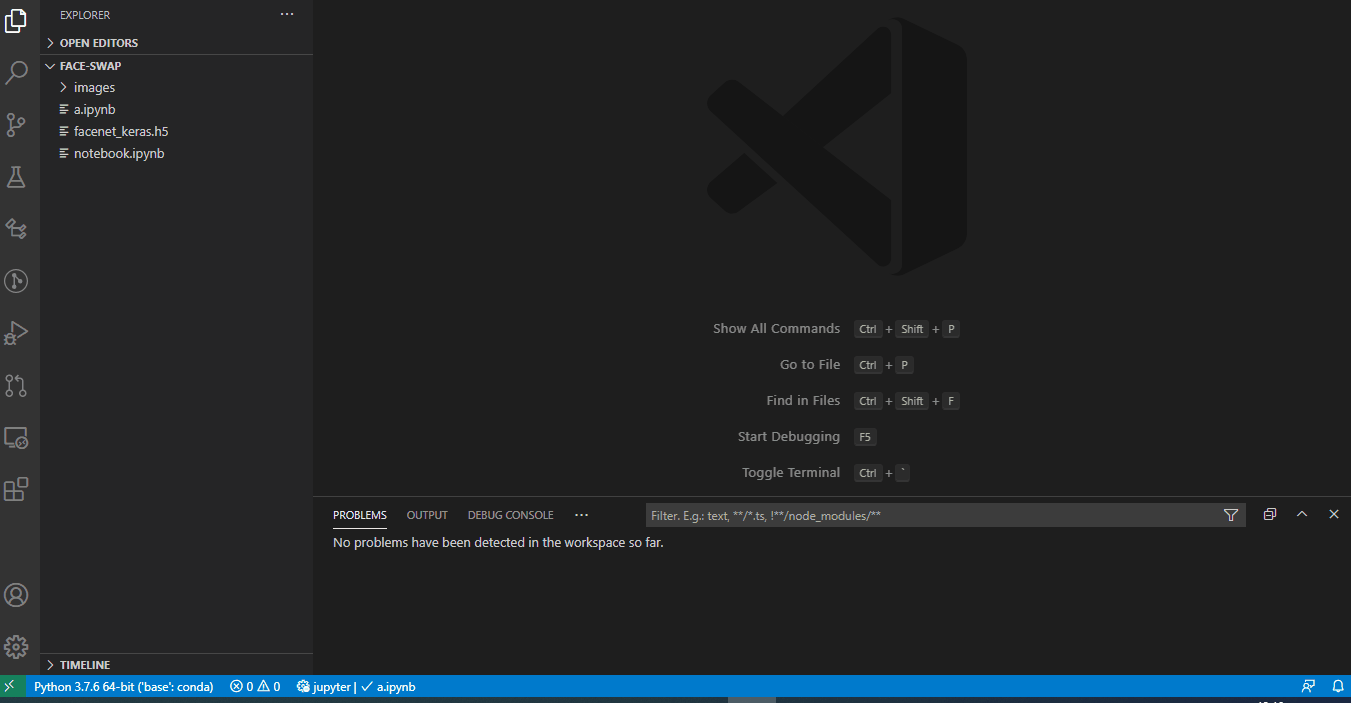This screenshot has width=1351, height=703.
Task: Open a.ipynb in the explorer
Action: click(176, 110)
